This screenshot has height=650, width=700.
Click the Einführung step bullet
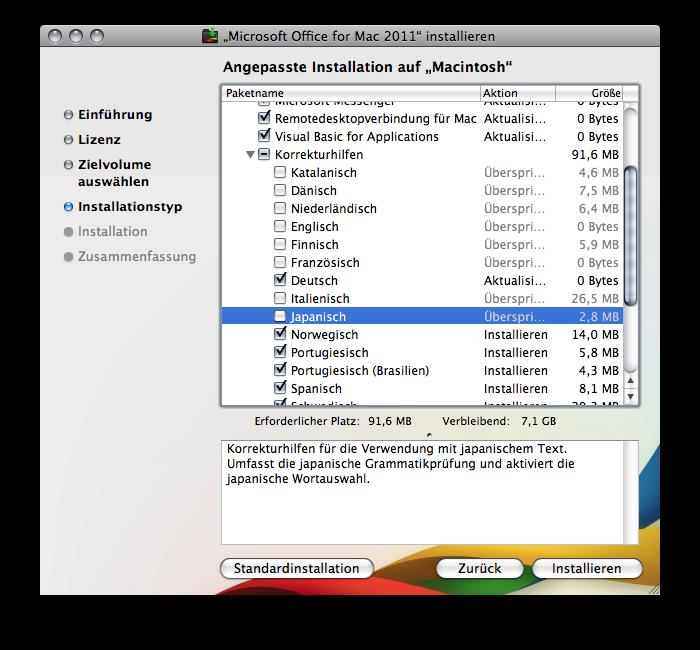pos(68,115)
